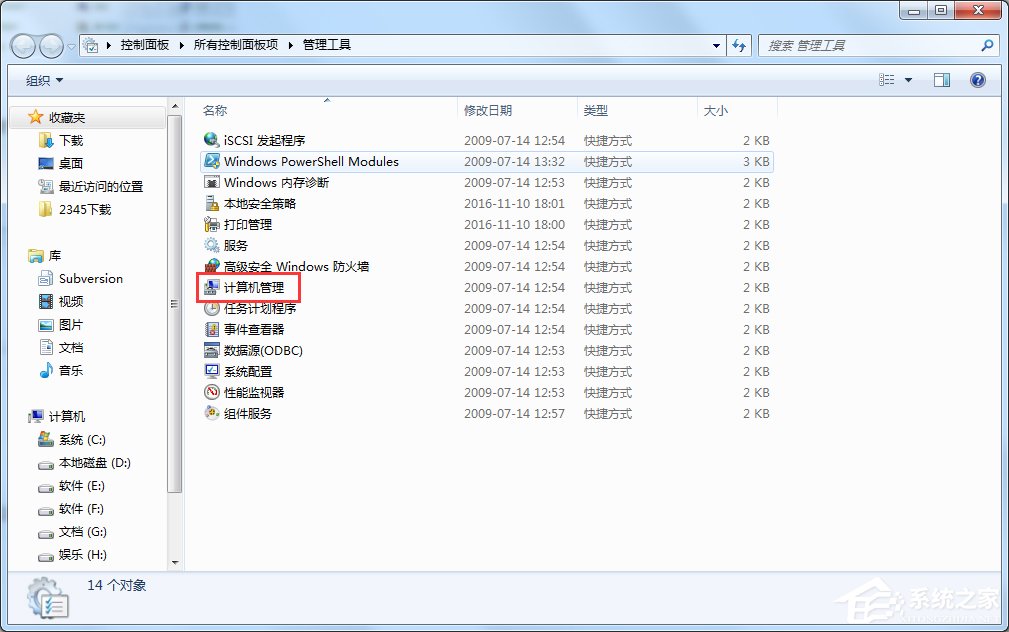Click the blue Help question mark icon
The height and width of the screenshot is (632, 1009).
[x=977, y=80]
